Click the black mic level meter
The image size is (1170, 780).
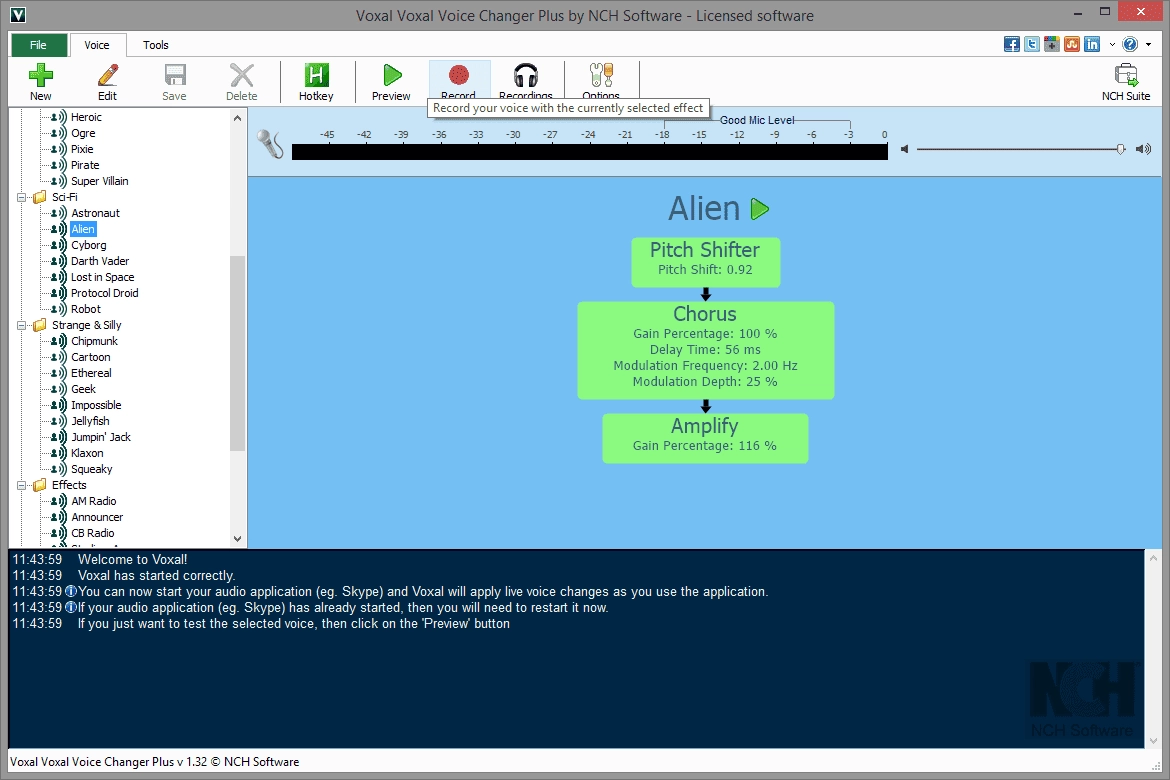point(589,152)
